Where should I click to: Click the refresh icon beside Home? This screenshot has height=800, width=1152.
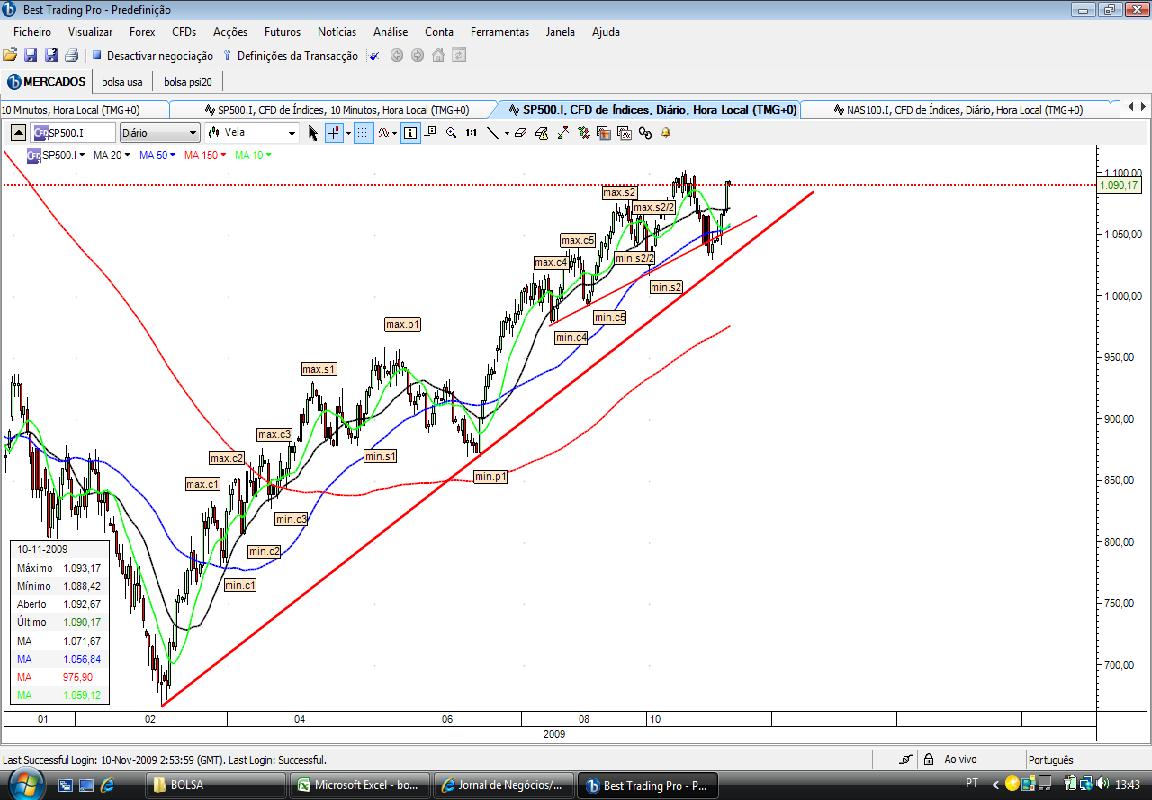pos(459,56)
